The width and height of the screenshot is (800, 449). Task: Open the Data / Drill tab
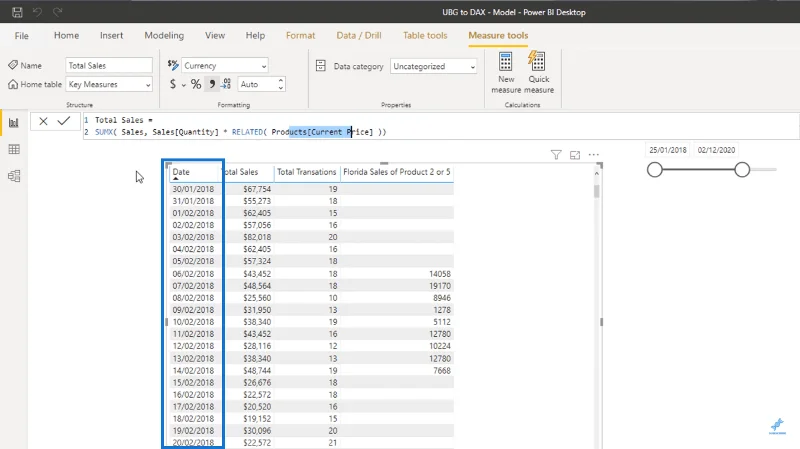[x=359, y=35]
